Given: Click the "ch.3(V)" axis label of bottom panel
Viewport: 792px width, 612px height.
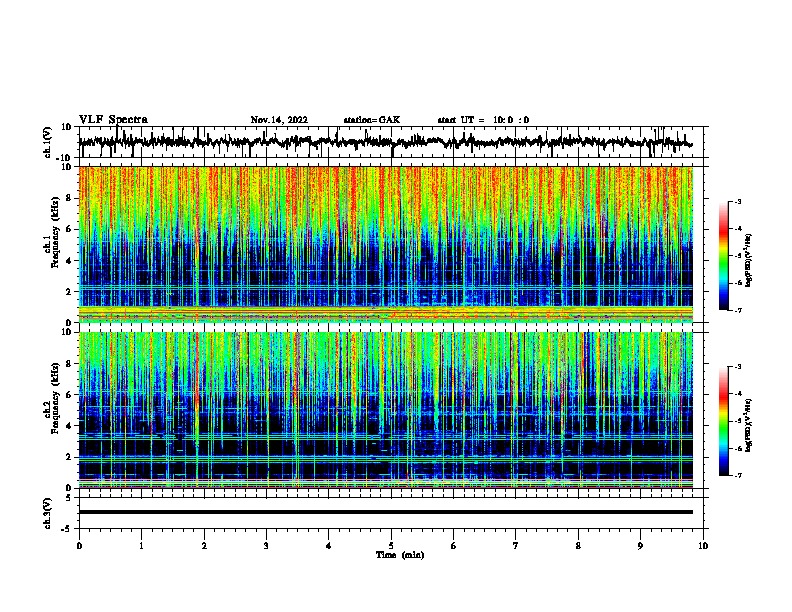Looking at the screenshot, I should [x=48, y=513].
